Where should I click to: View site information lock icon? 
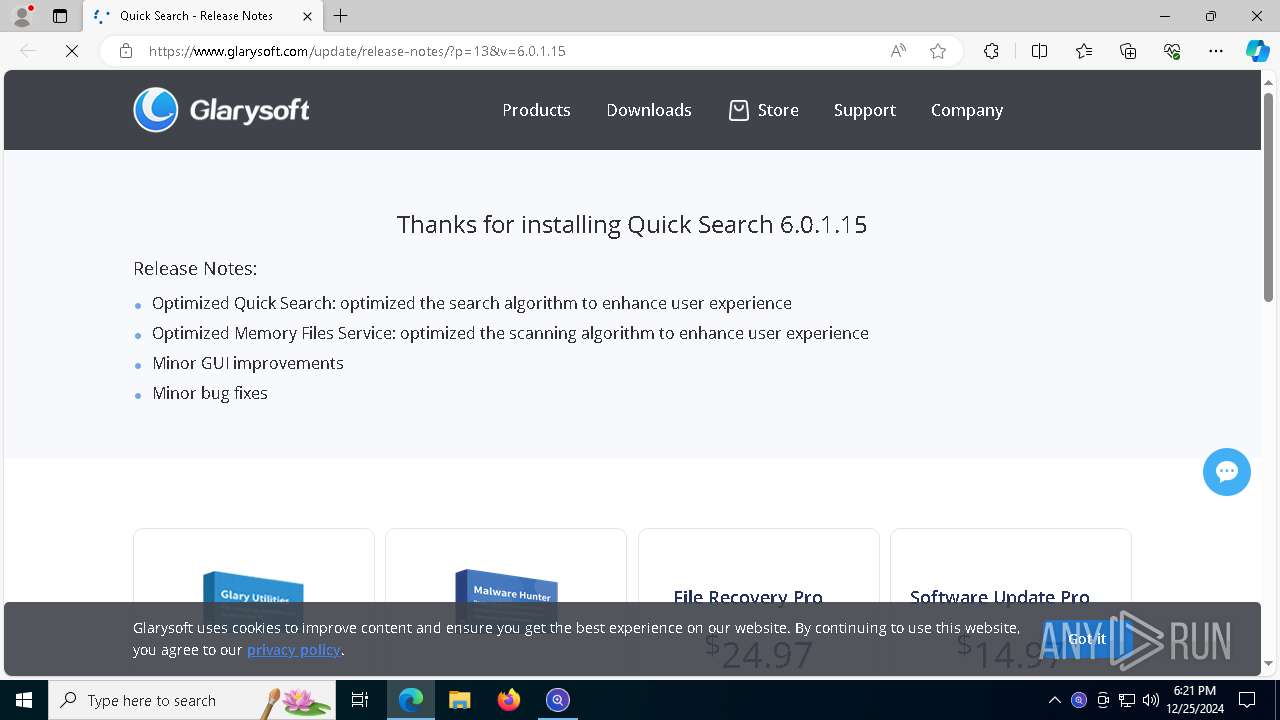(x=126, y=51)
